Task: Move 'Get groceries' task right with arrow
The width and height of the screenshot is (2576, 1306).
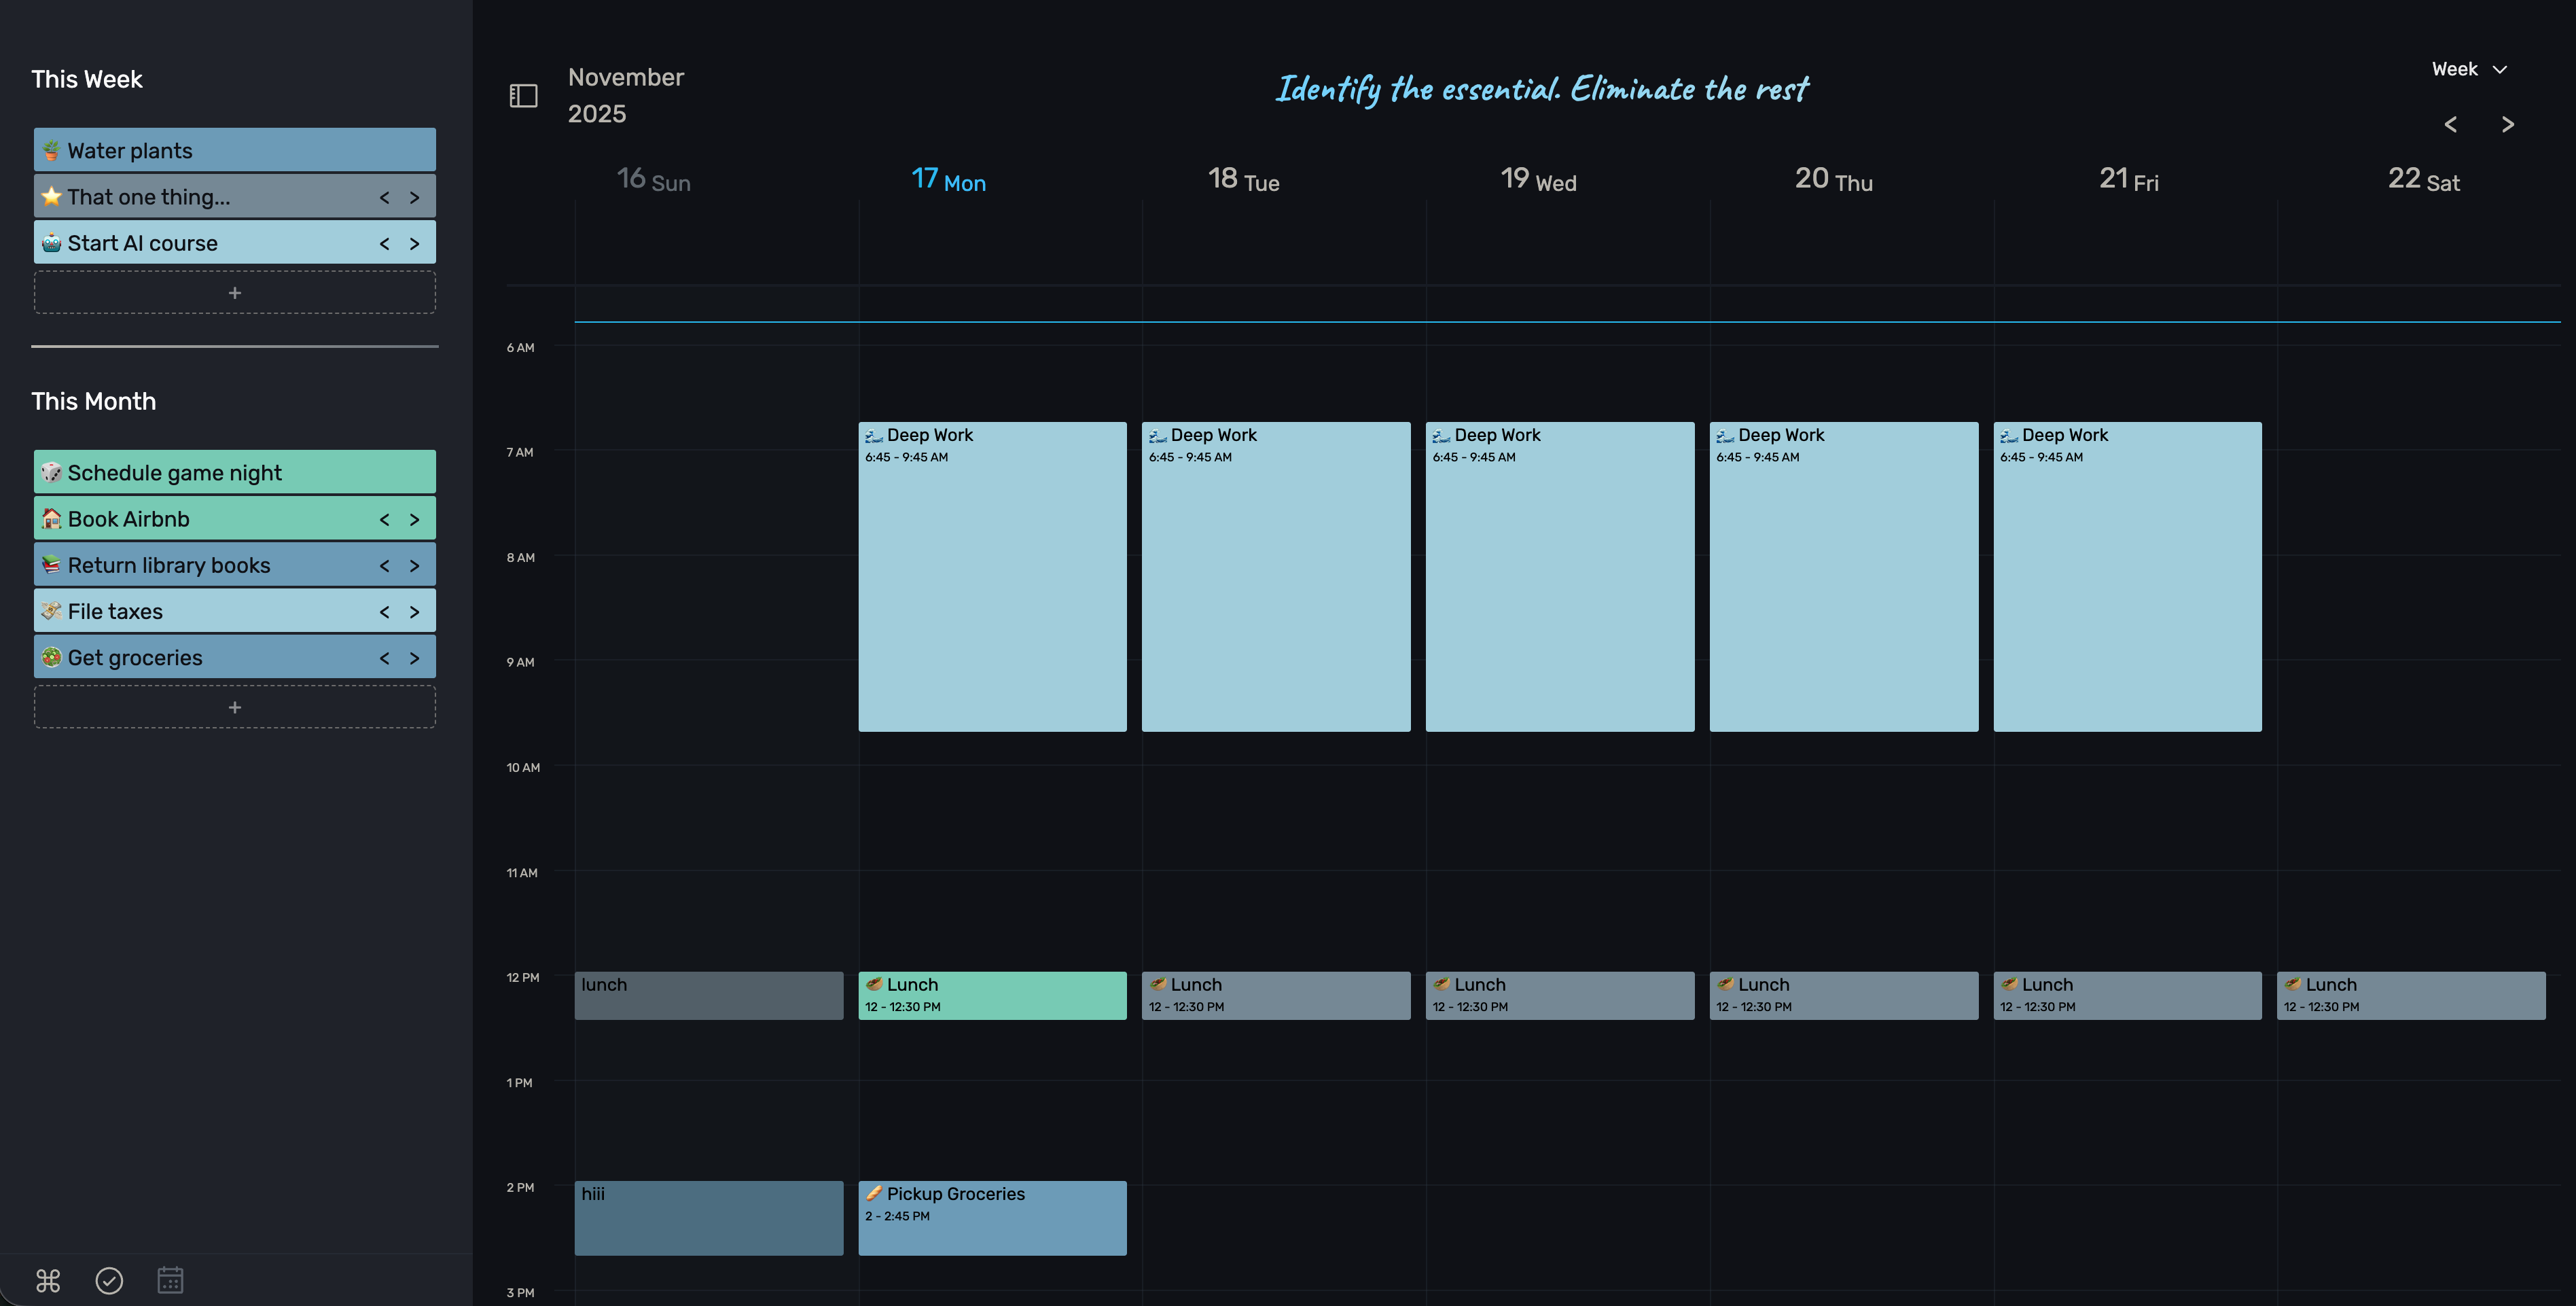Action: 414,658
